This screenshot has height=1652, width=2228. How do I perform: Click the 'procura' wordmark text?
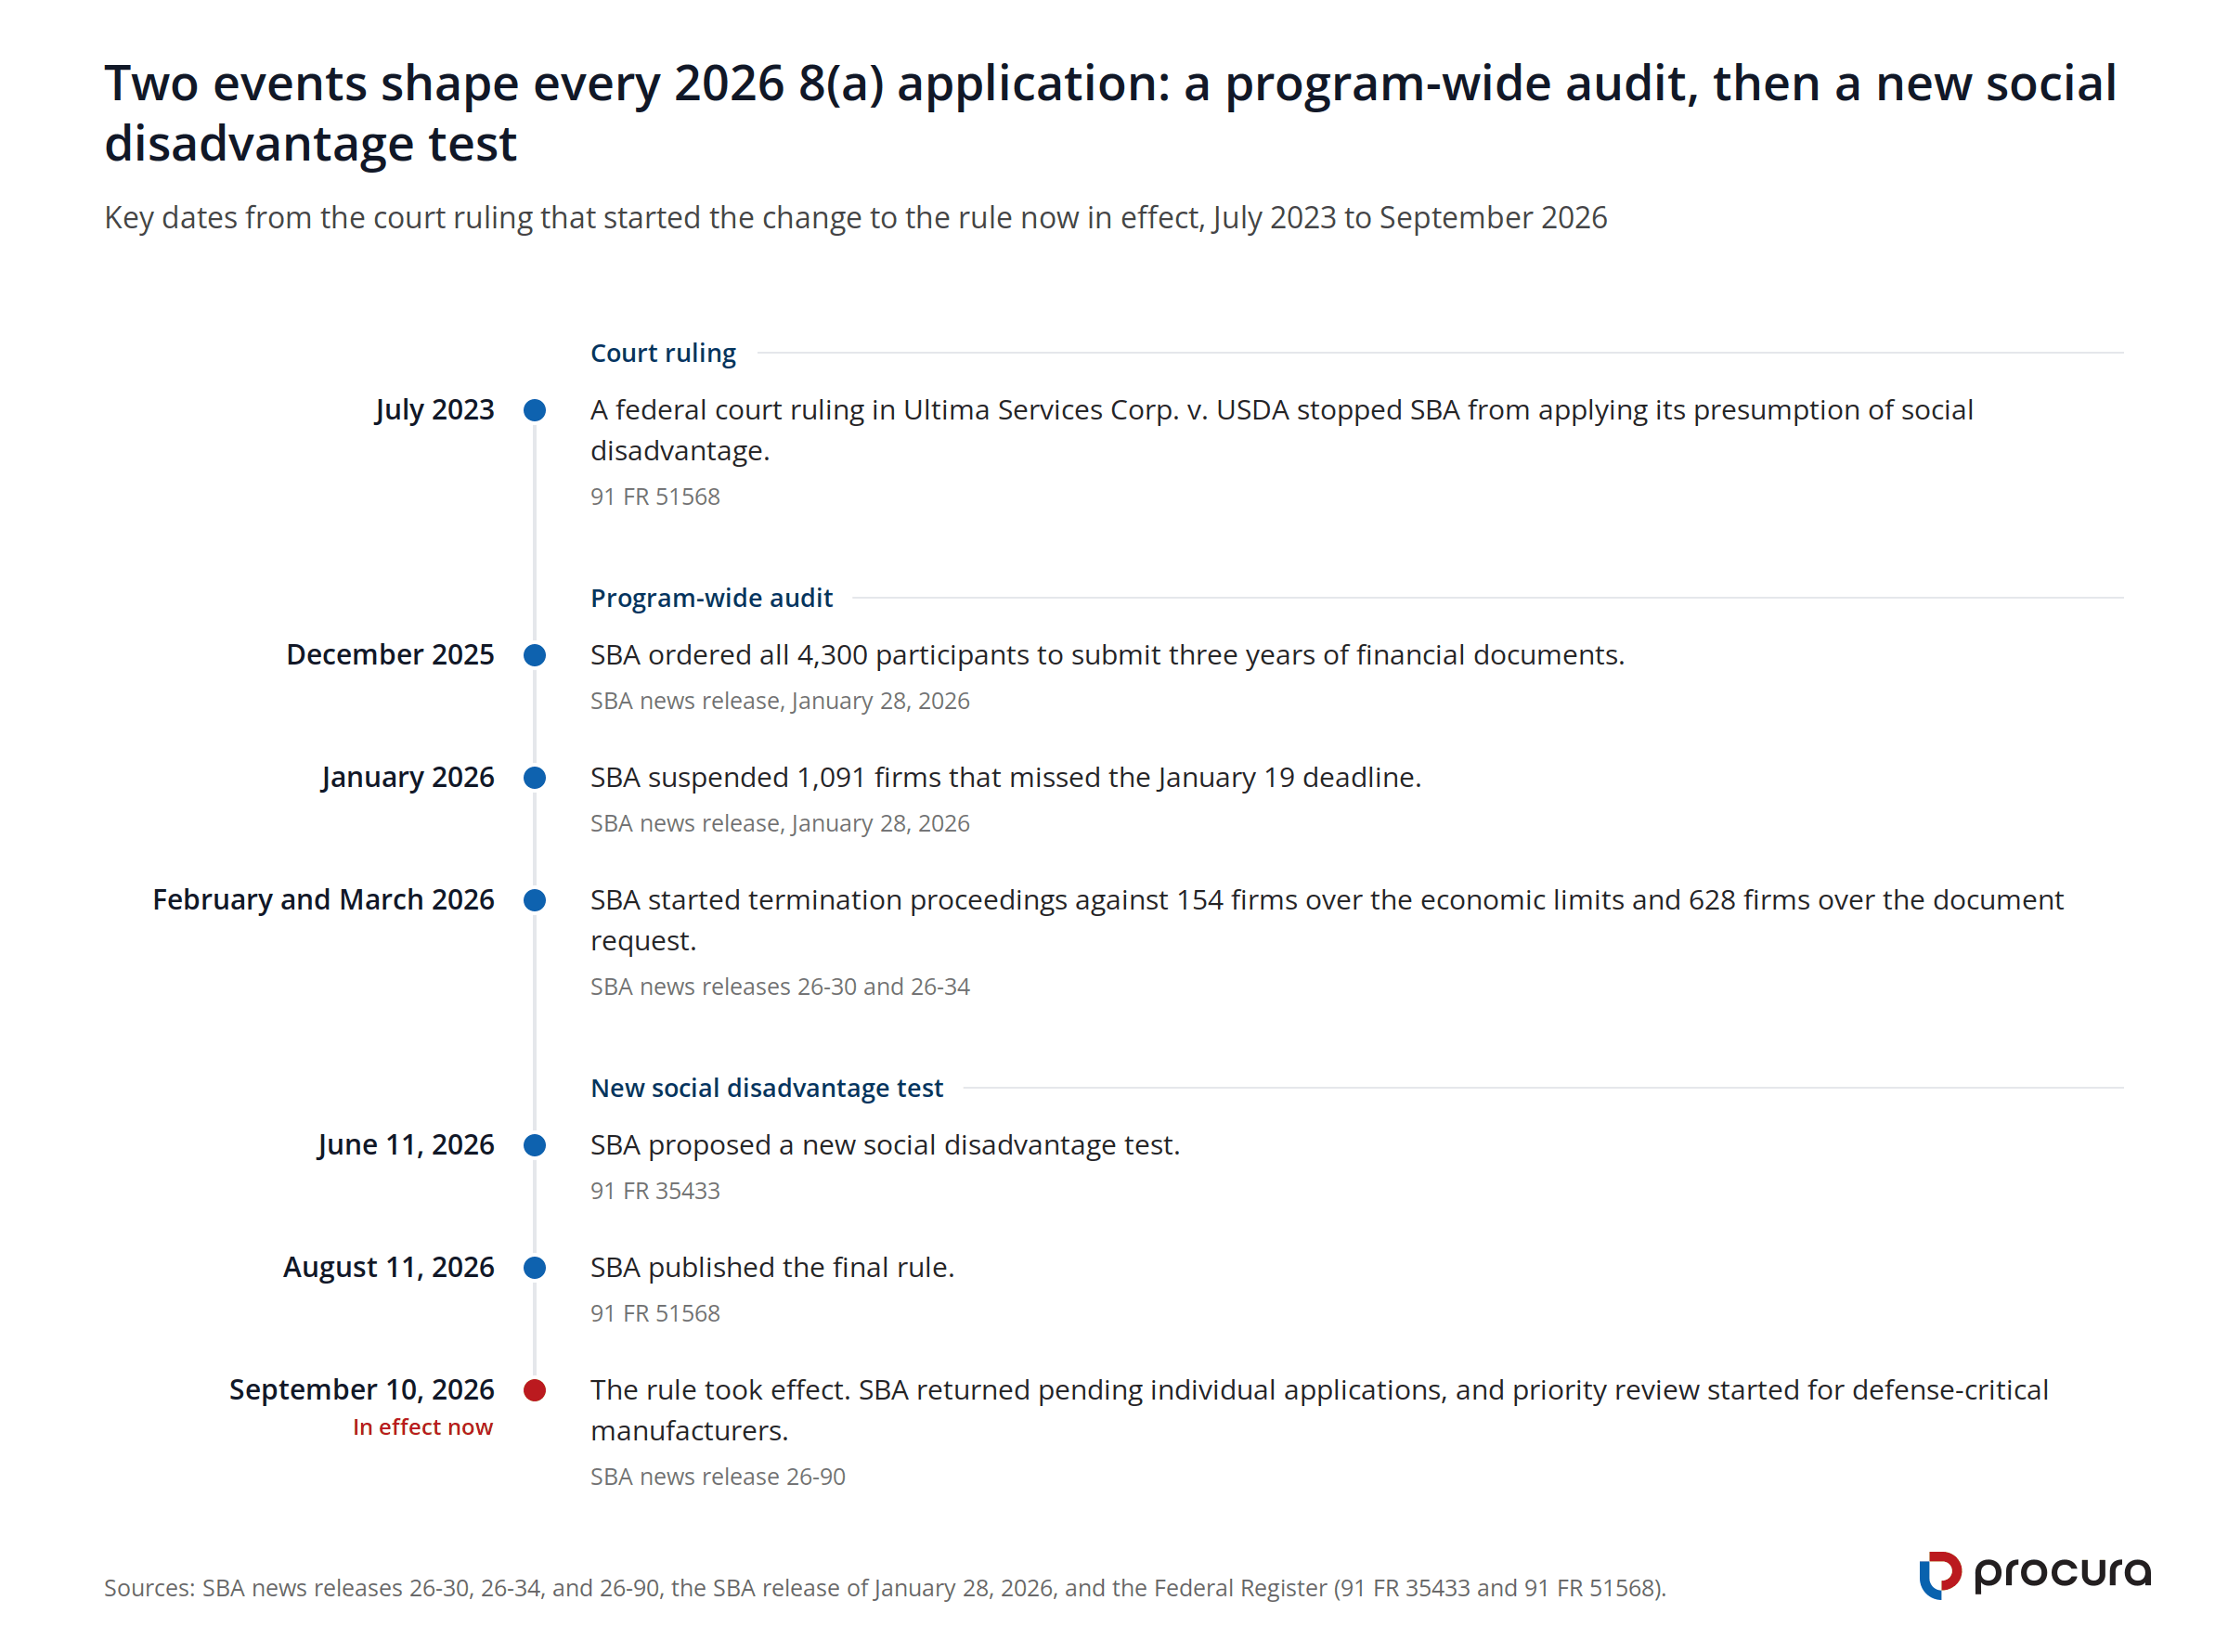2061,1573
